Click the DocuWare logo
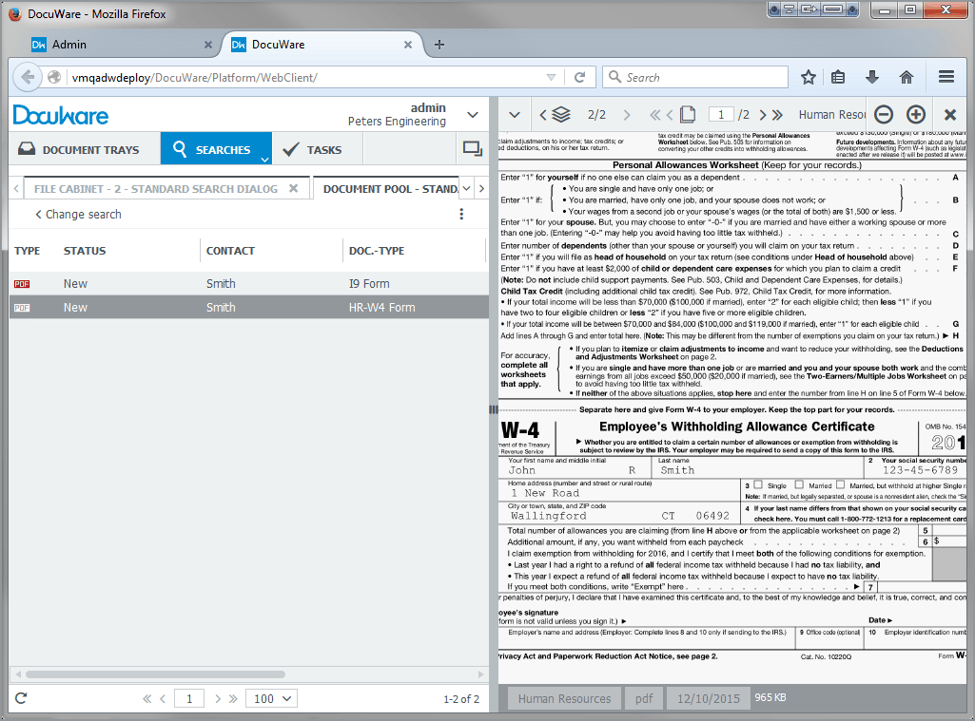The image size is (975, 721). click(x=60, y=114)
